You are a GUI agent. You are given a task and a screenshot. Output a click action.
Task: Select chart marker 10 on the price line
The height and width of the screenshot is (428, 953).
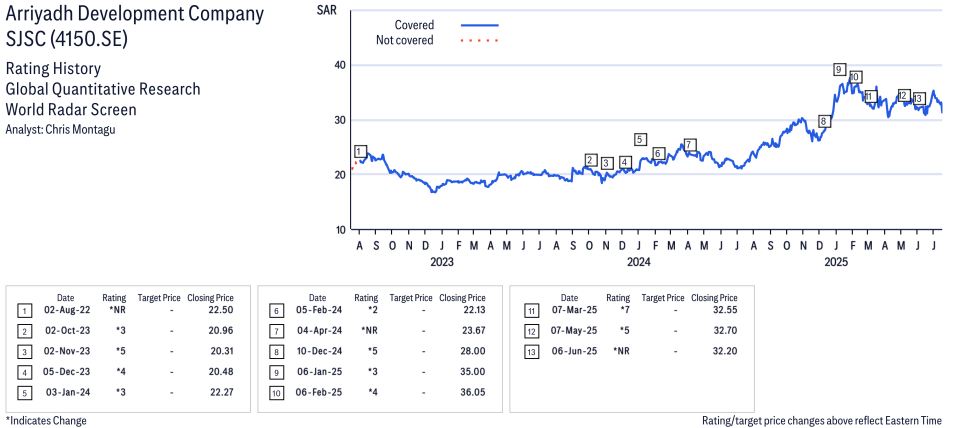[855, 77]
